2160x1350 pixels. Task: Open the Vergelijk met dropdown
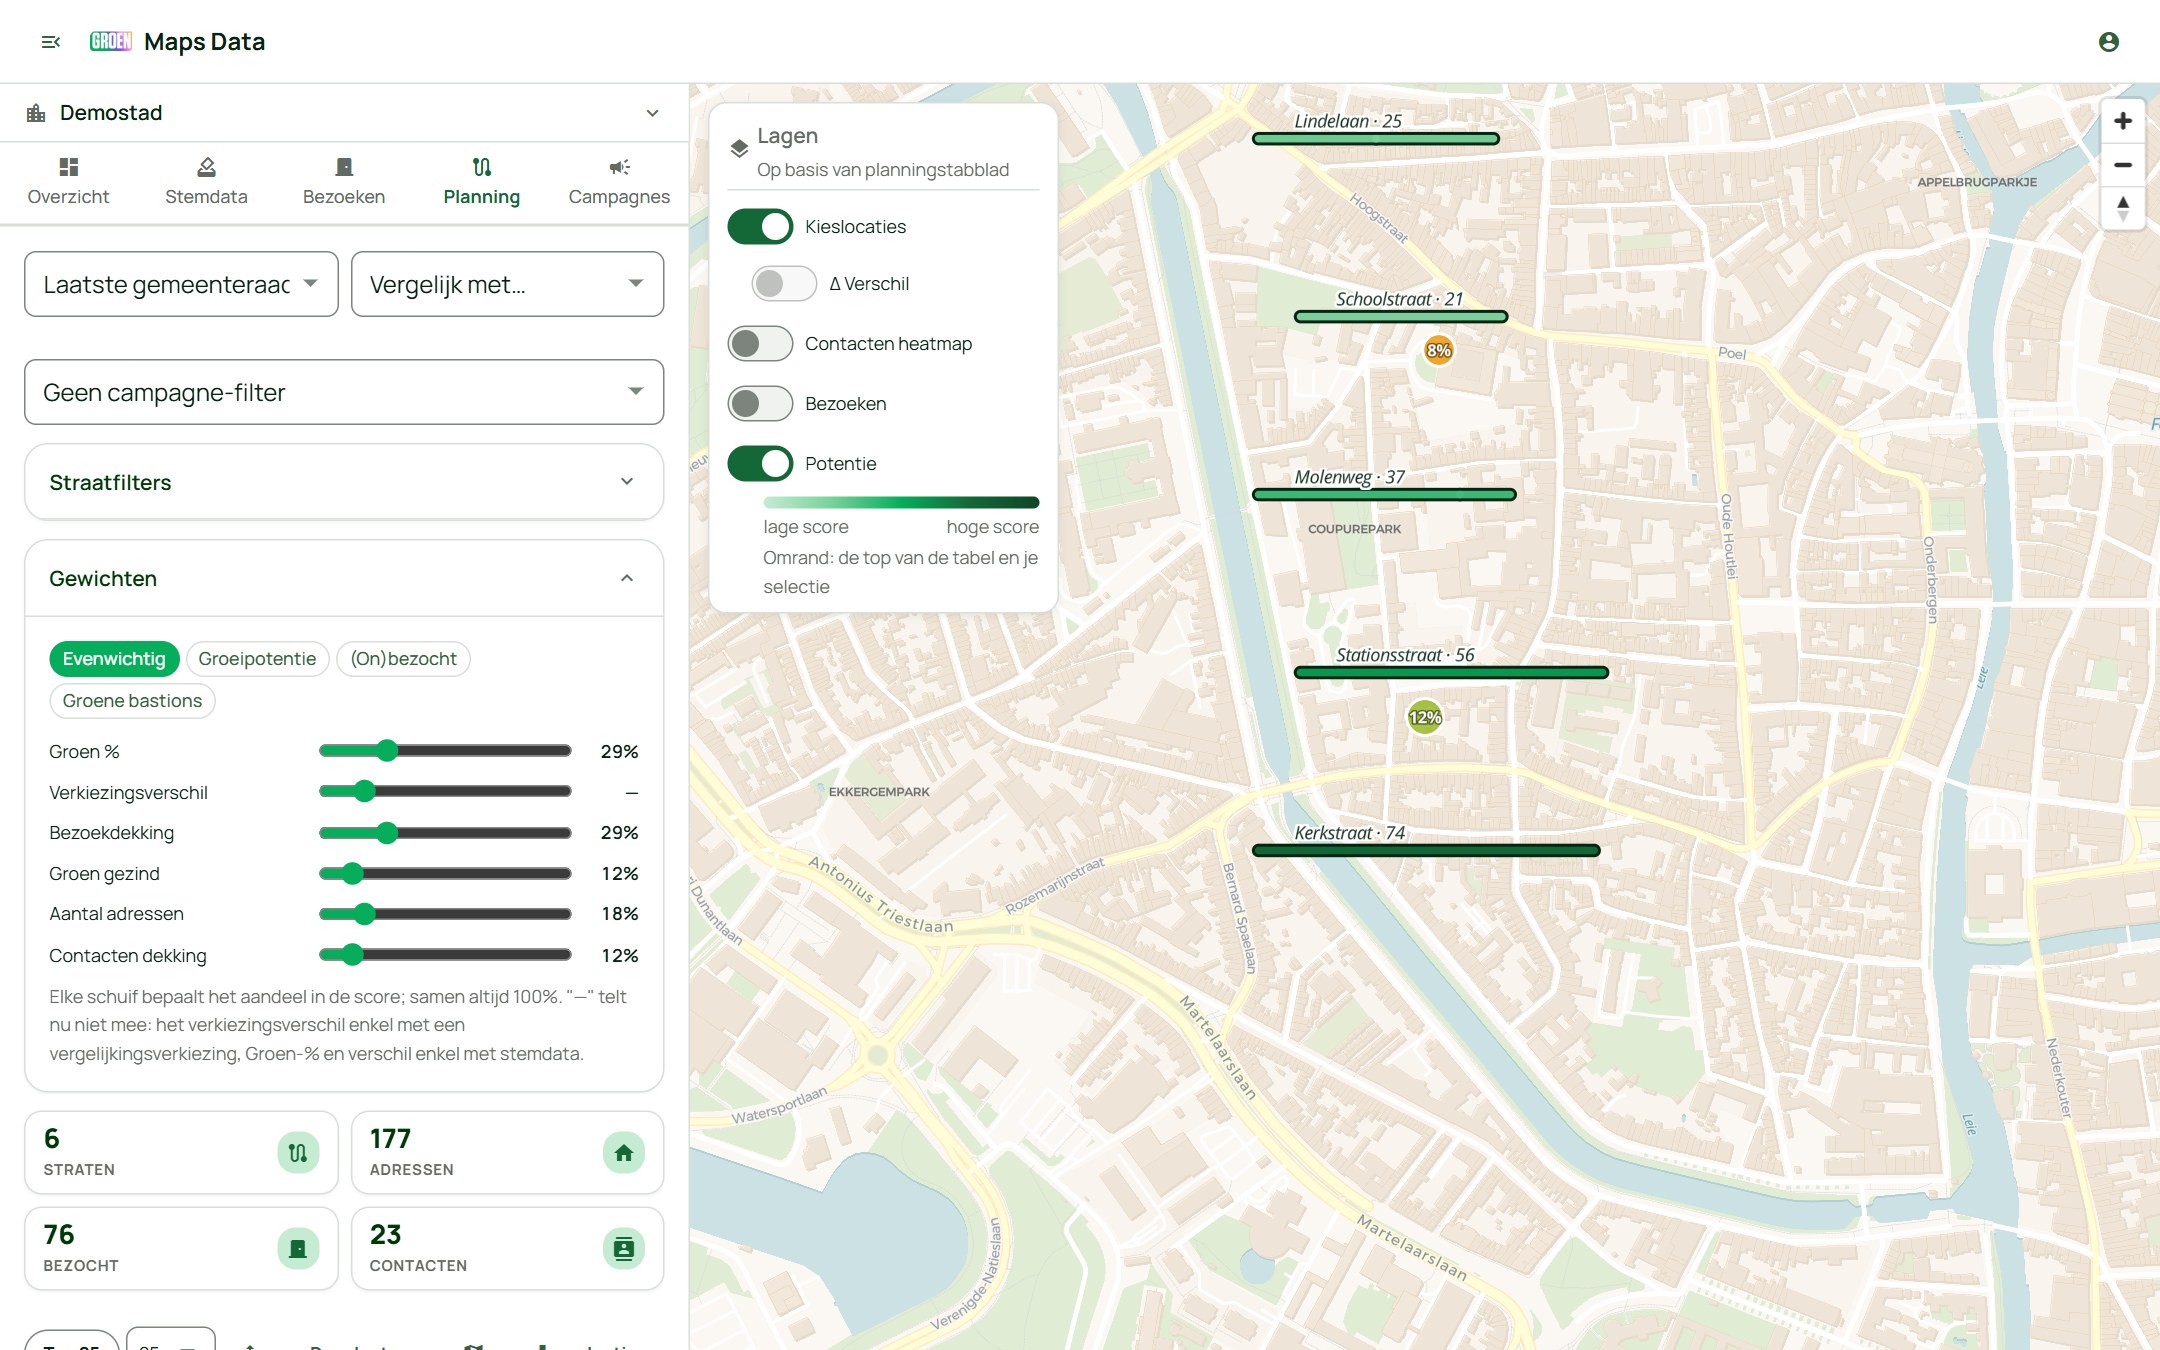pyautogui.click(x=507, y=284)
